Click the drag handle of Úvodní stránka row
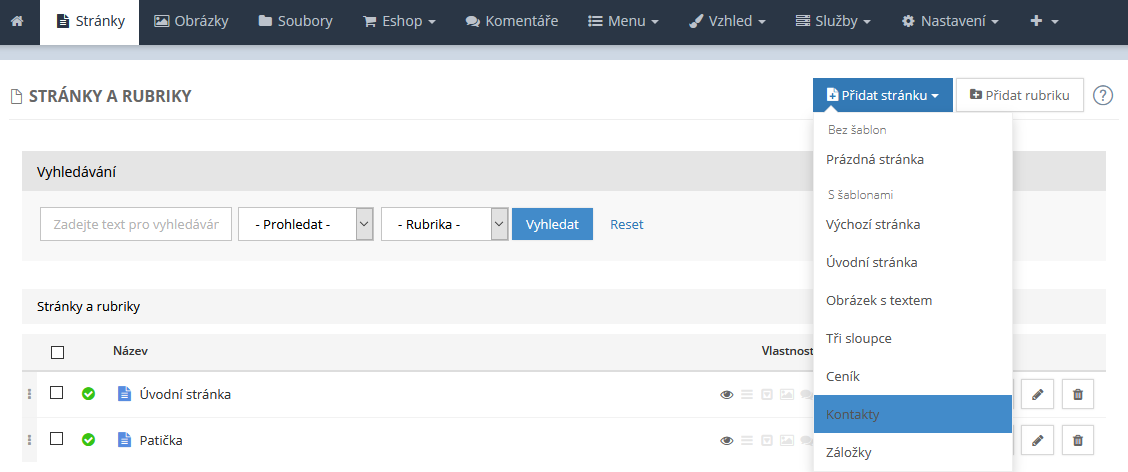1128x472 pixels. (x=29, y=394)
